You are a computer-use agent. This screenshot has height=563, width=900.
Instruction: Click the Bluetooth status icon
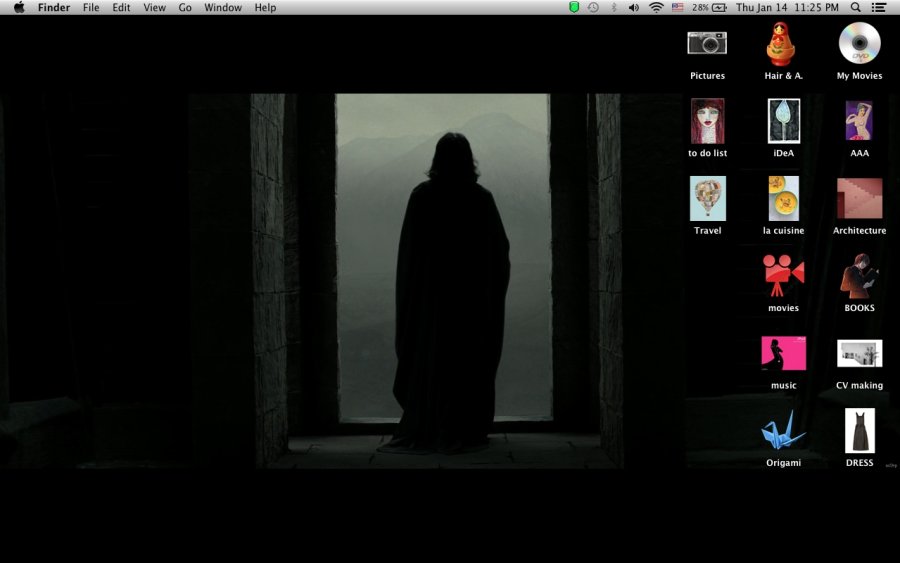coord(614,7)
